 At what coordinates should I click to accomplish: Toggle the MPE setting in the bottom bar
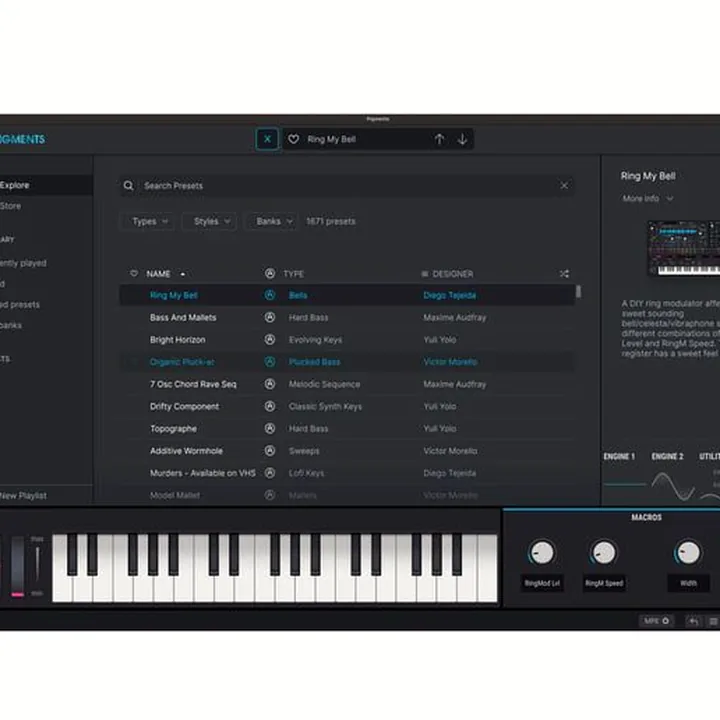point(656,621)
